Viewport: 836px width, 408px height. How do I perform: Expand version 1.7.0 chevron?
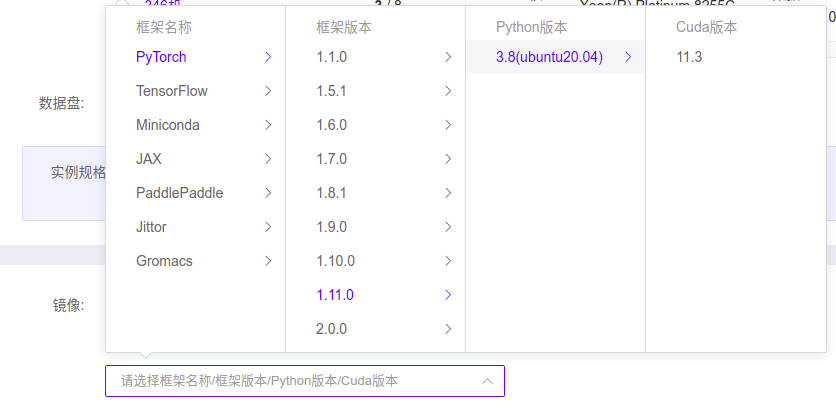coord(448,159)
